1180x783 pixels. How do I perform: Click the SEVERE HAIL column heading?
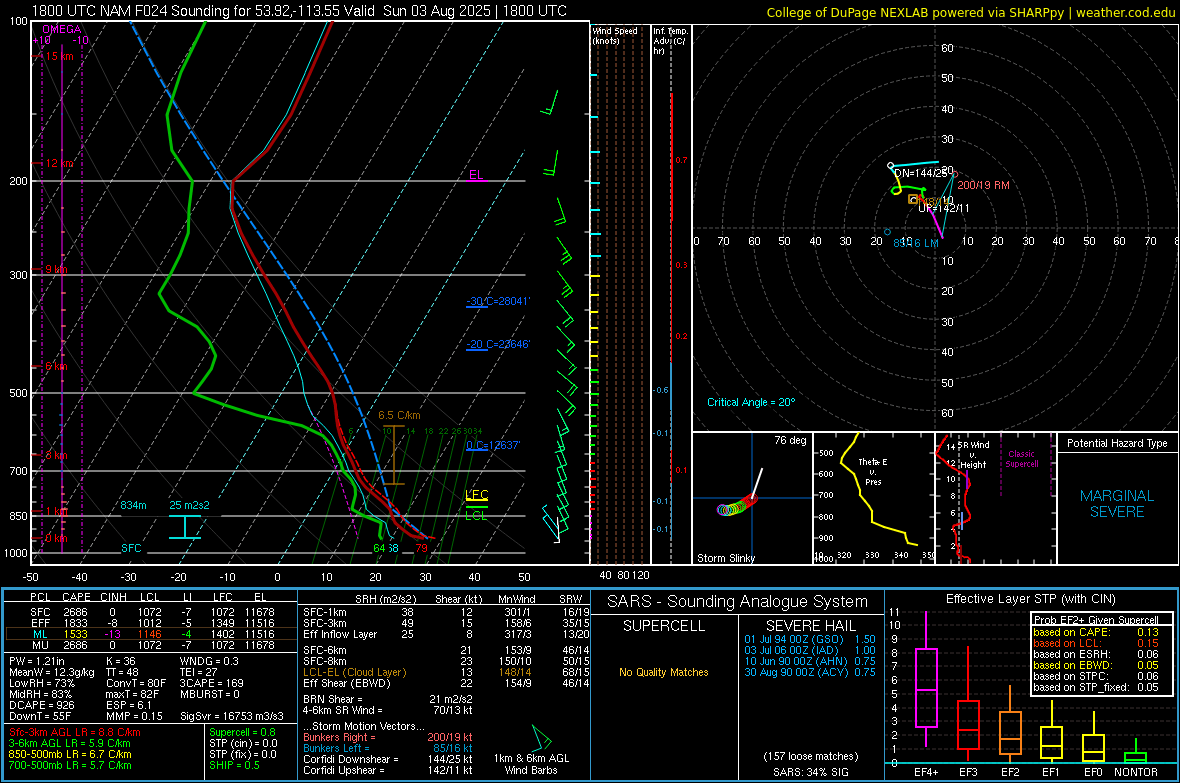(x=810, y=626)
